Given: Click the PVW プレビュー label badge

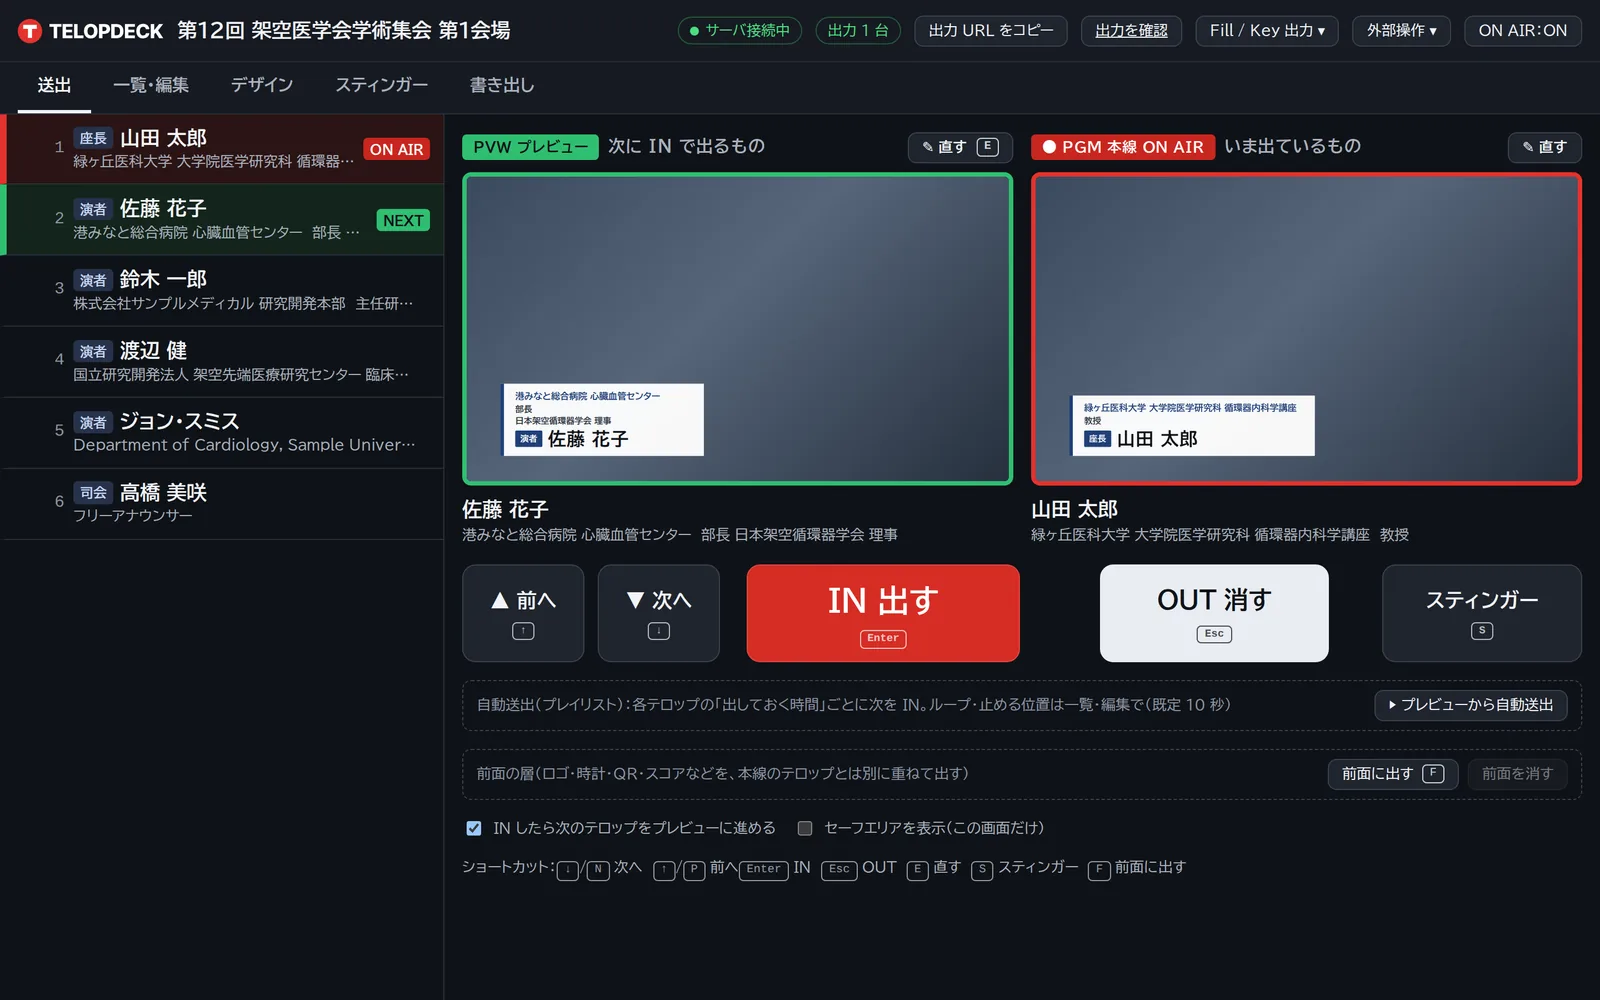Looking at the screenshot, I should tap(530, 147).
